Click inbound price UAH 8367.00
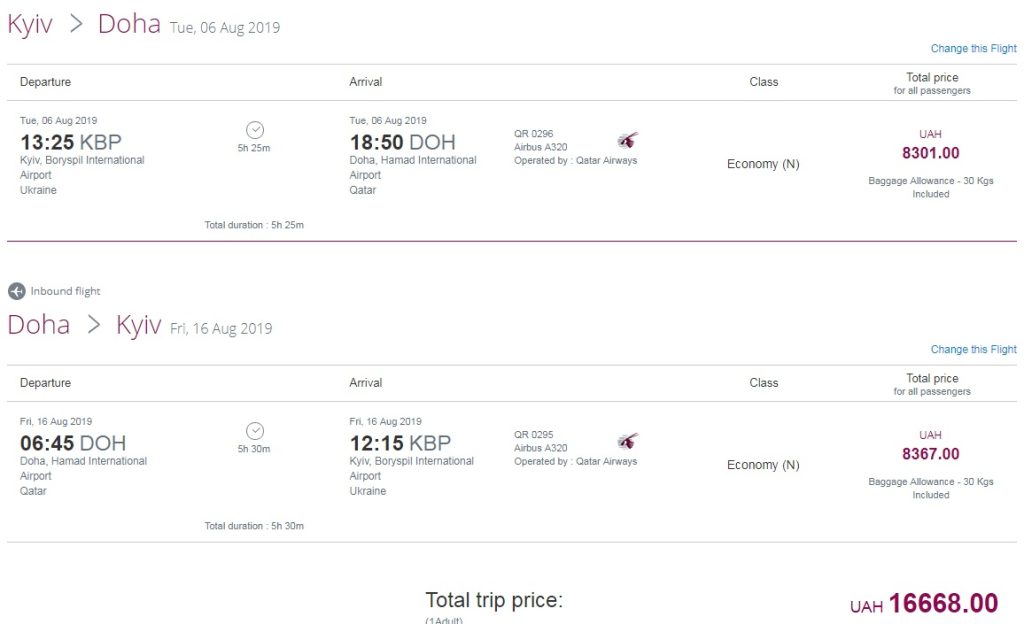This screenshot has width=1024, height=624. pos(930,454)
